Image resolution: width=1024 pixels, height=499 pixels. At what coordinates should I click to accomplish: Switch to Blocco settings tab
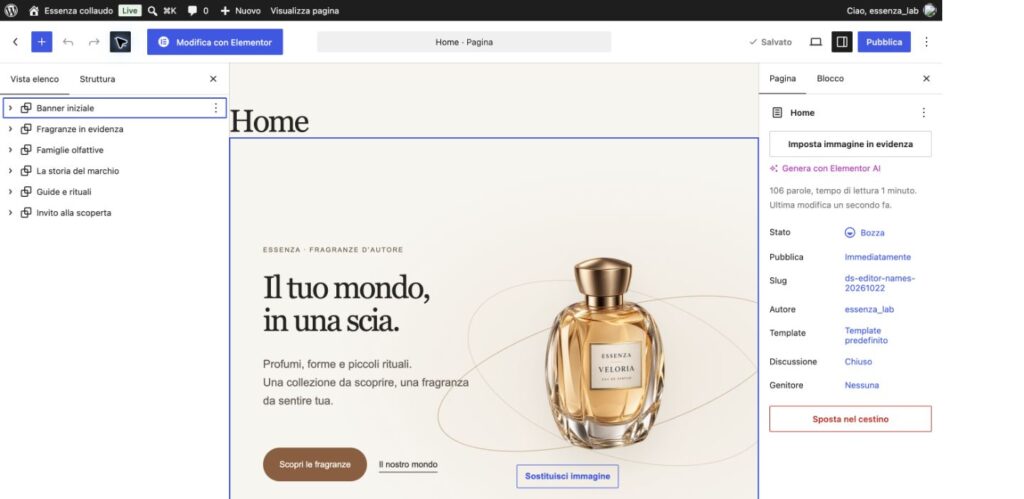click(830, 78)
